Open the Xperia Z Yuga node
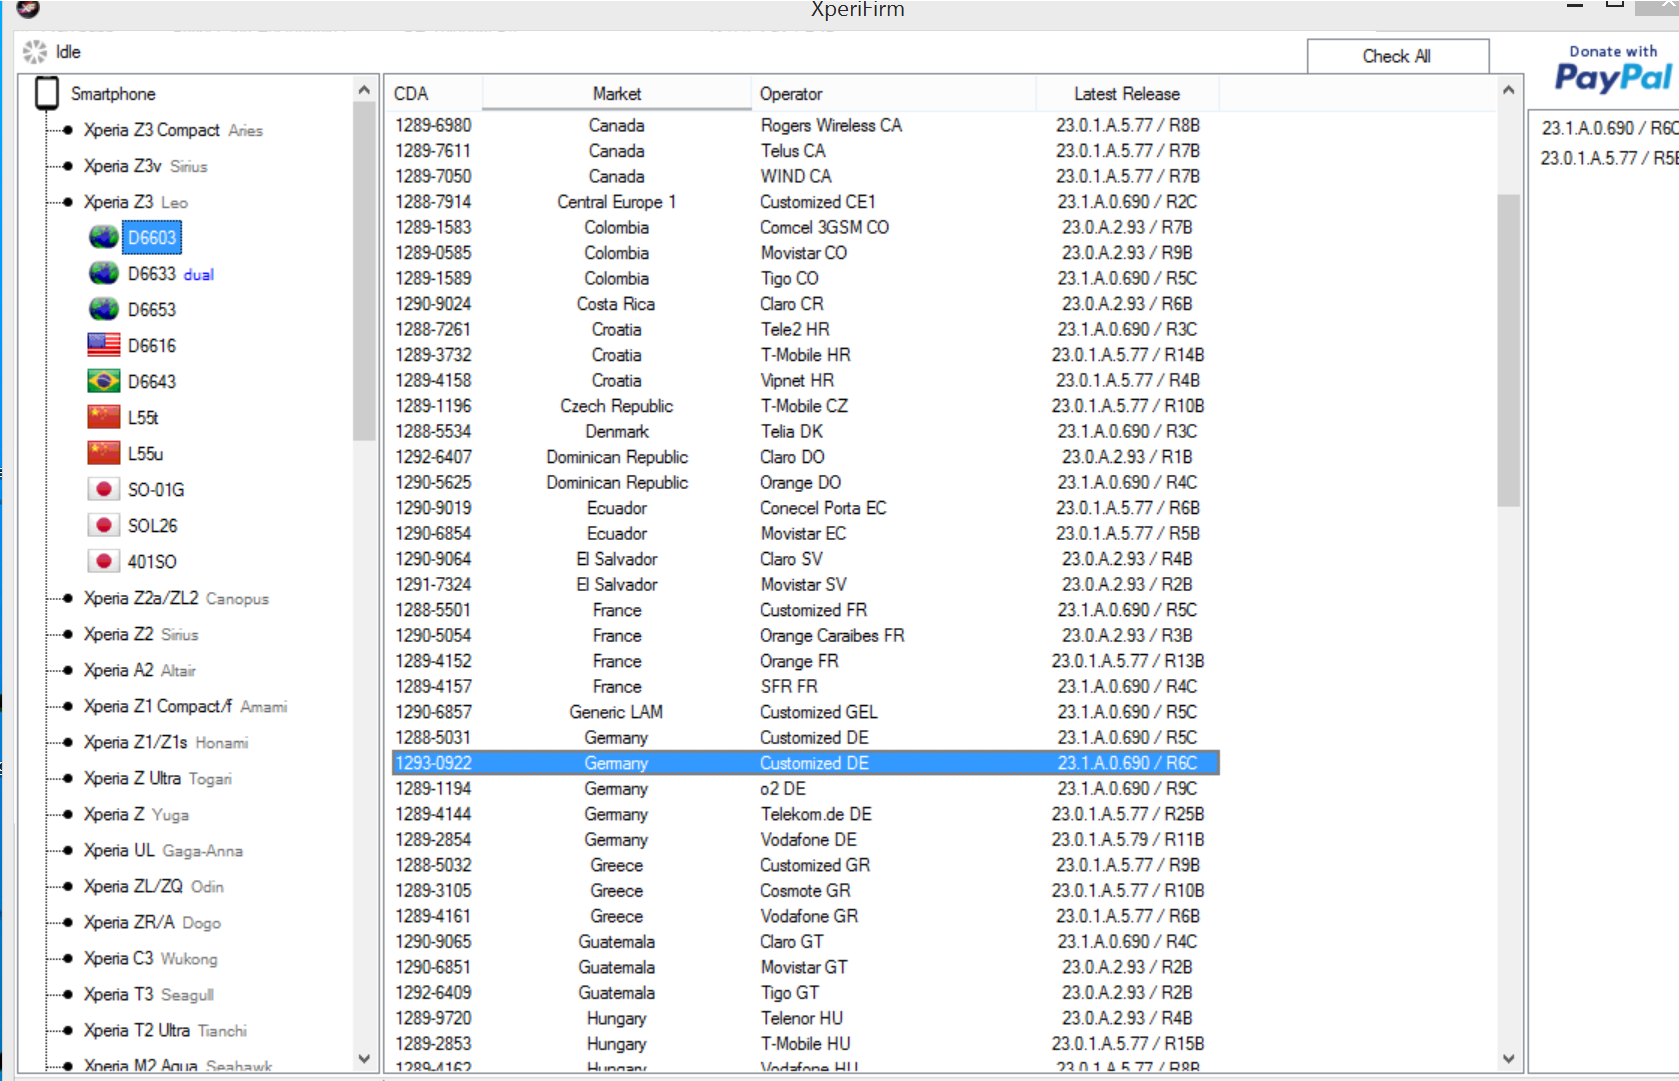This screenshot has height=1081, width=1679. coord(136,814)
